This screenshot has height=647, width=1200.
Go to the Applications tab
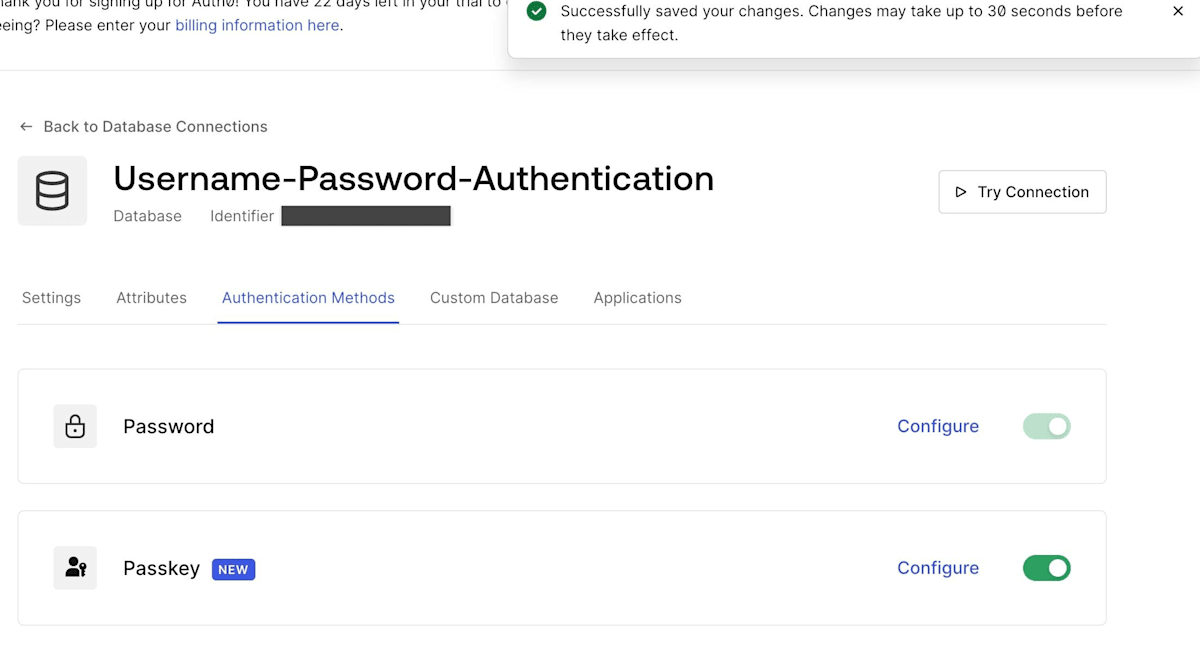pyautogui.click(x=637, y=298)
